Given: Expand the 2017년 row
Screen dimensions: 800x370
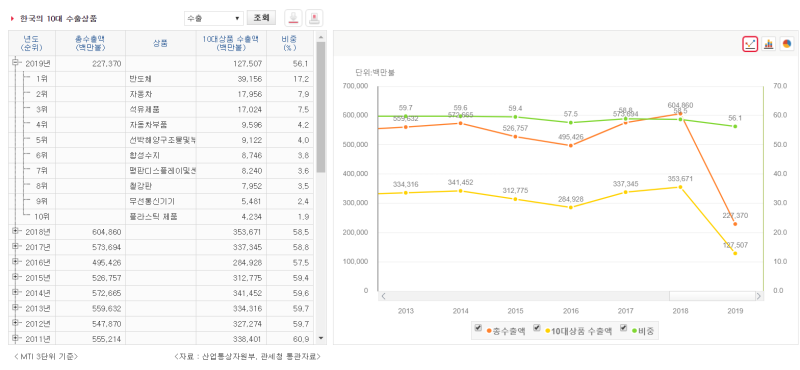Looking at the screenshot, I should pyautogui.click(x=15, y=246).
